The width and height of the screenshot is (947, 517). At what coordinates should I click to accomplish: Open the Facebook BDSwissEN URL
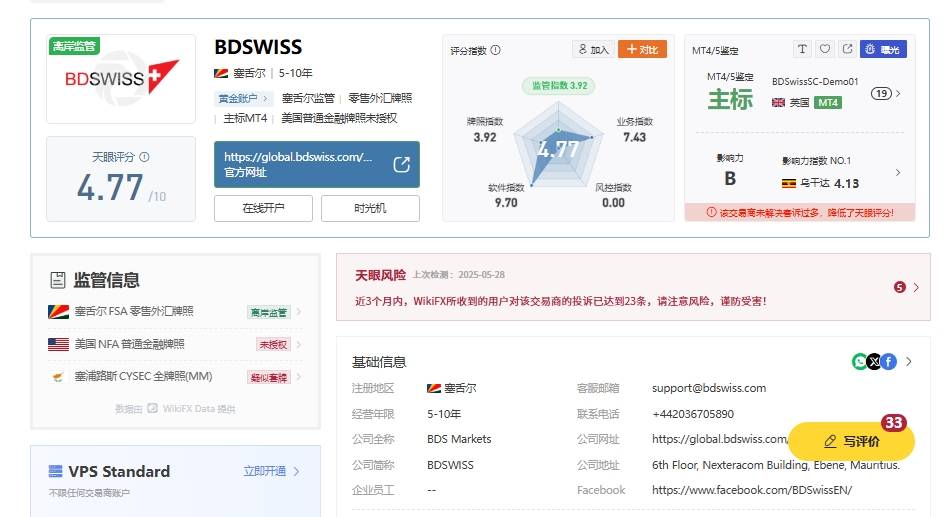[752, 490]
